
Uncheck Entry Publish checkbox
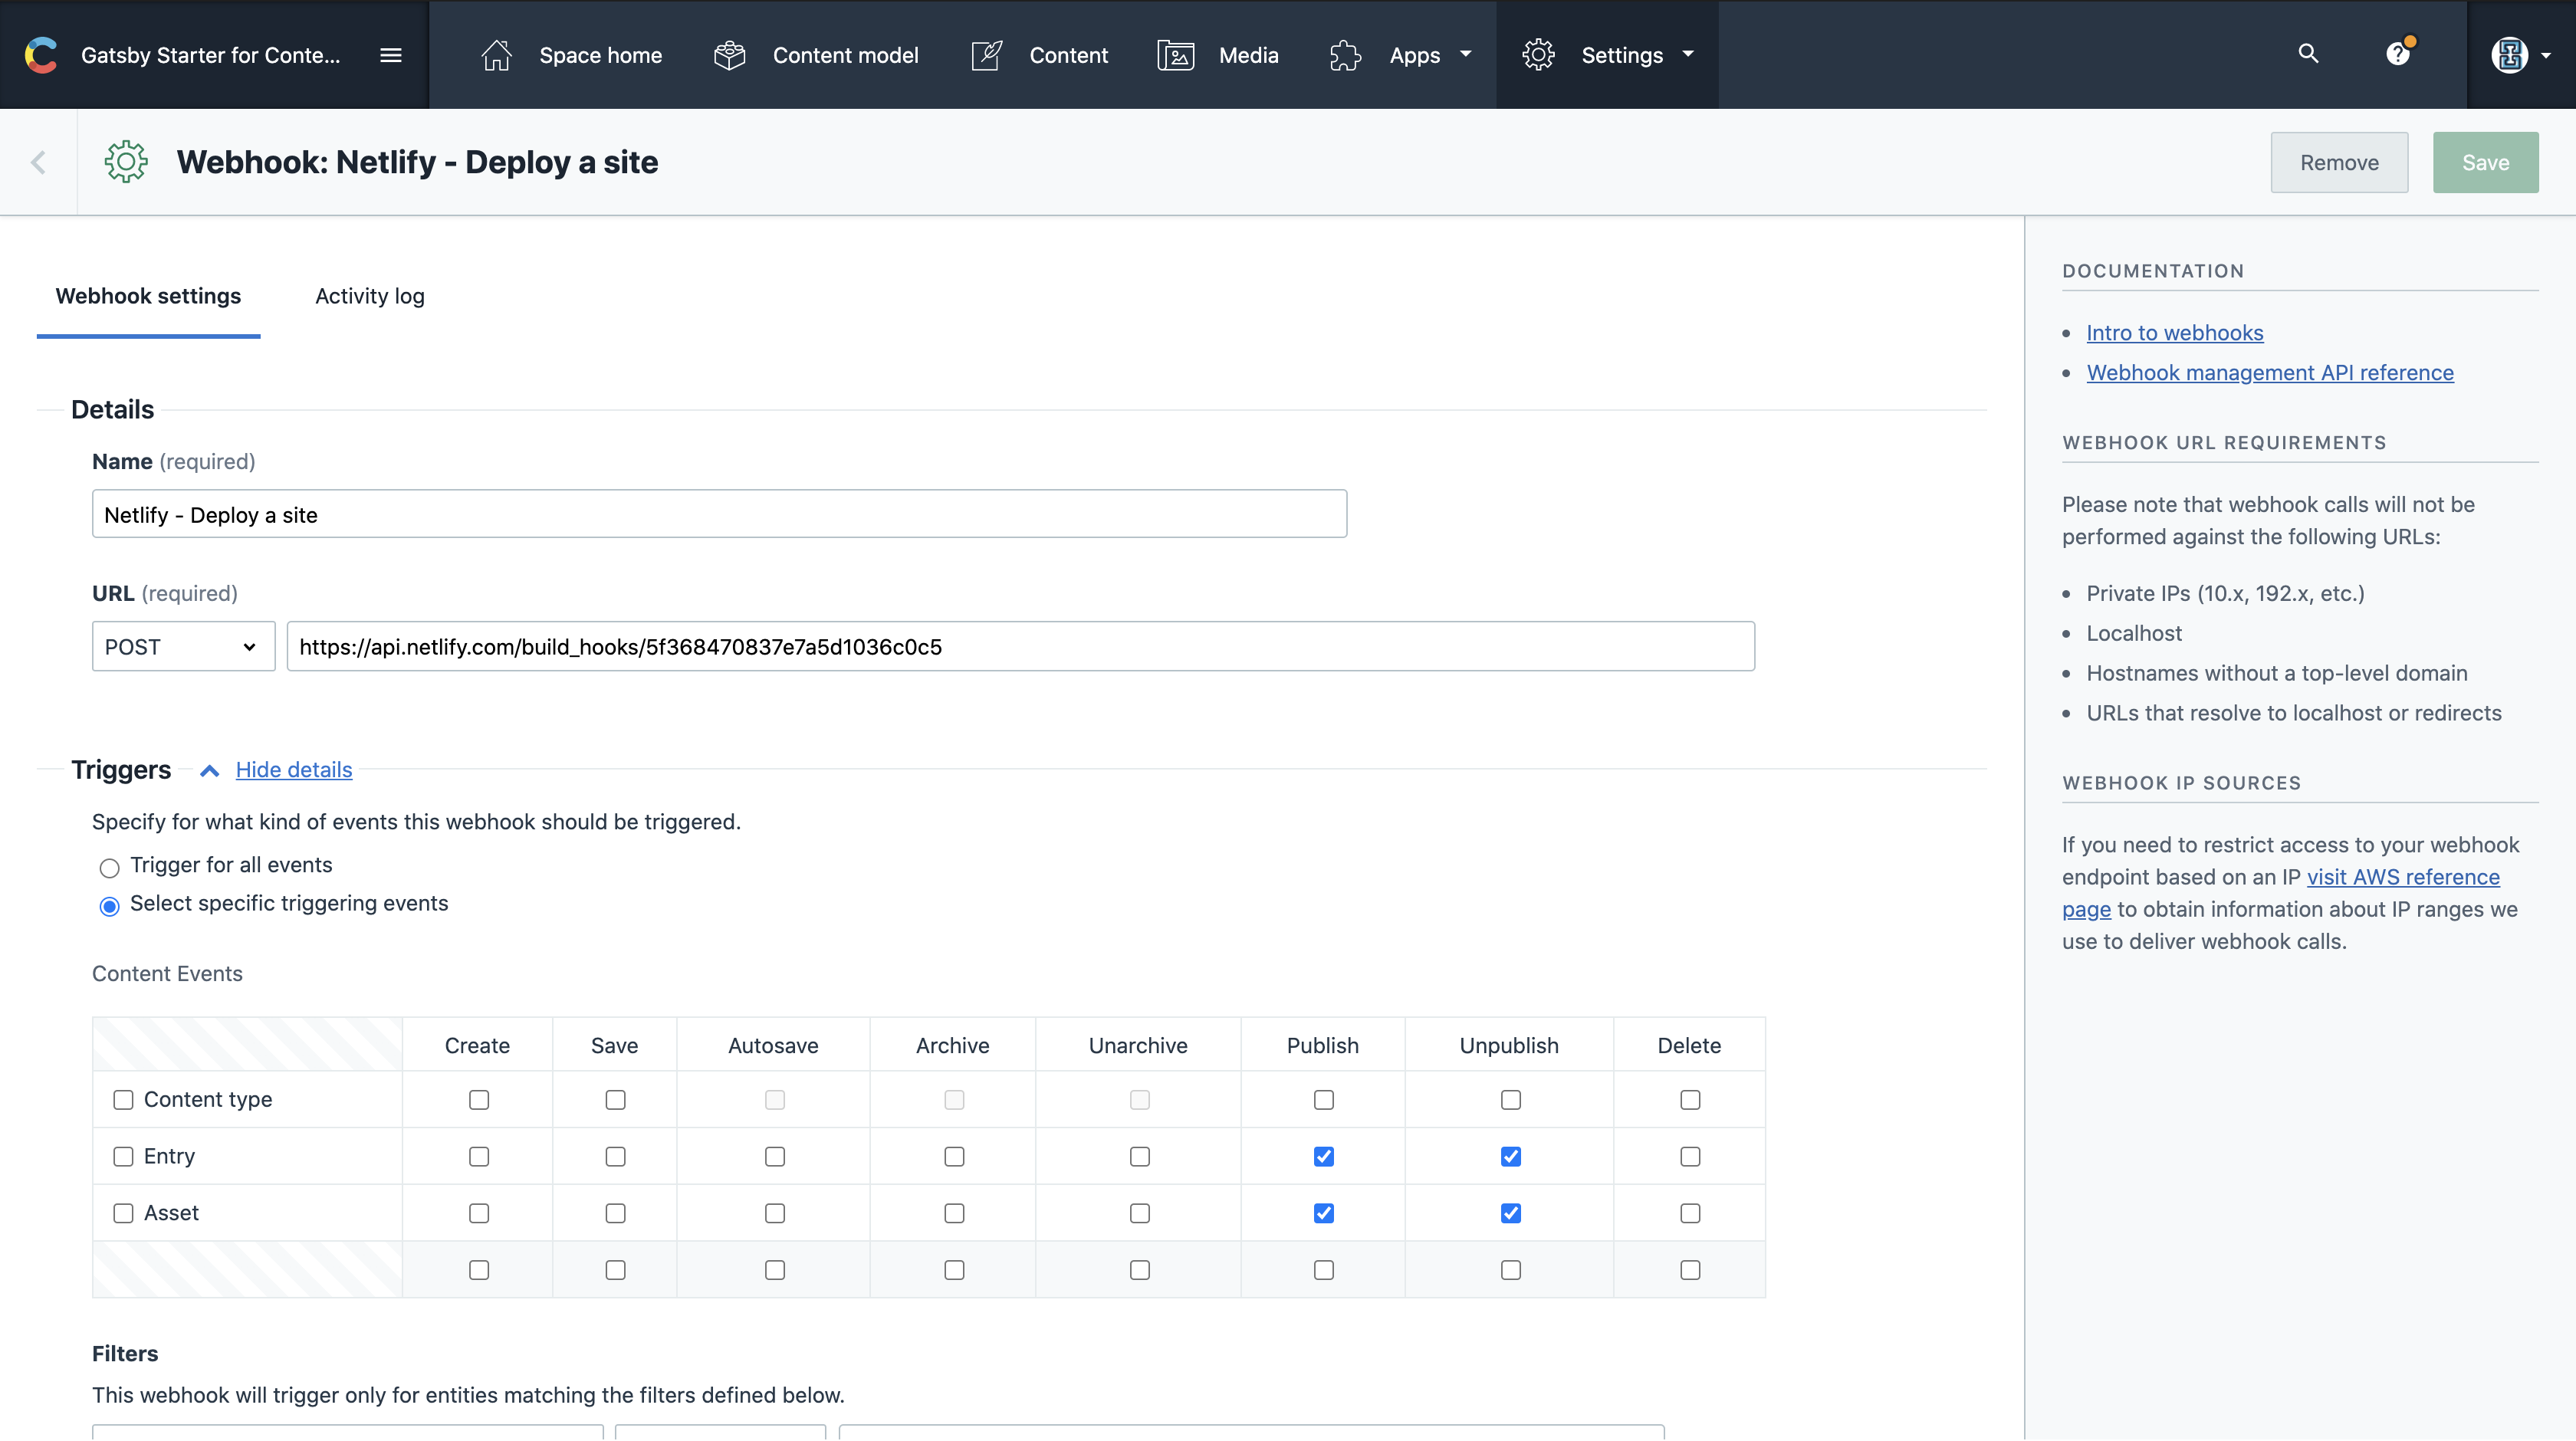point(1324,1157)
